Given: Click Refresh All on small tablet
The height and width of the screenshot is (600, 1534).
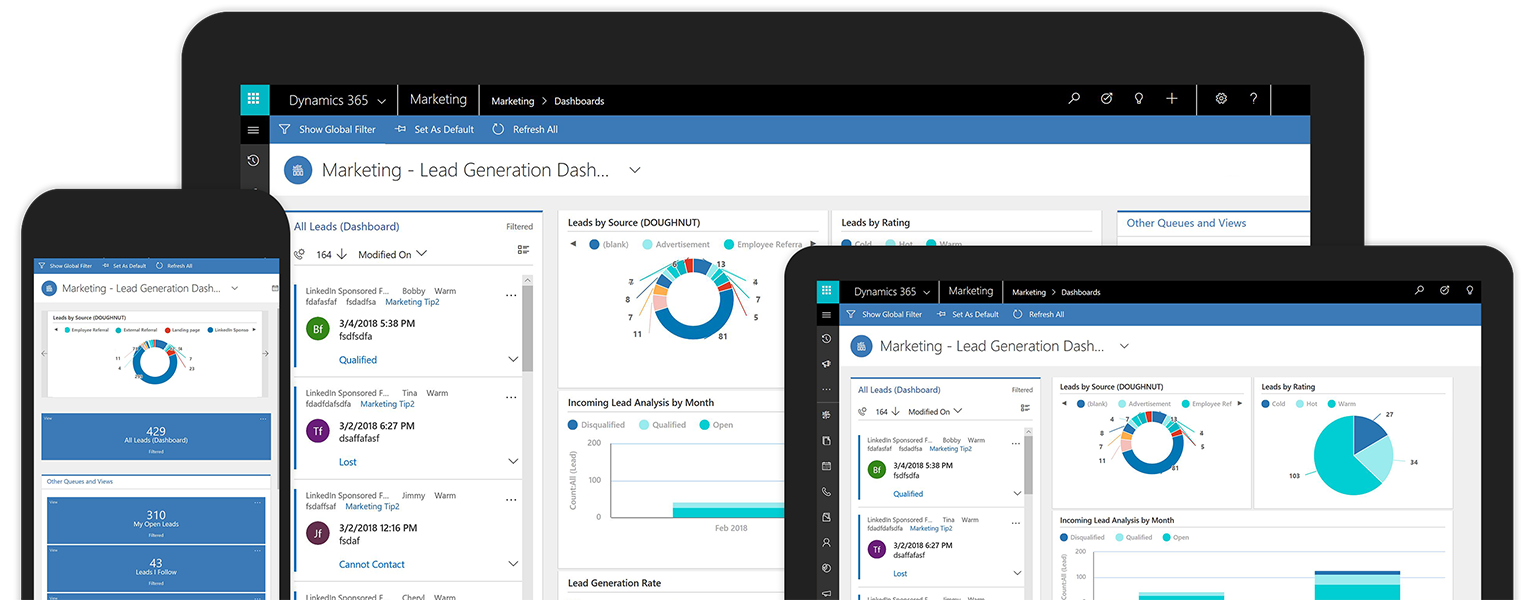Looking at the screenshot, I should click(1039, 314).
